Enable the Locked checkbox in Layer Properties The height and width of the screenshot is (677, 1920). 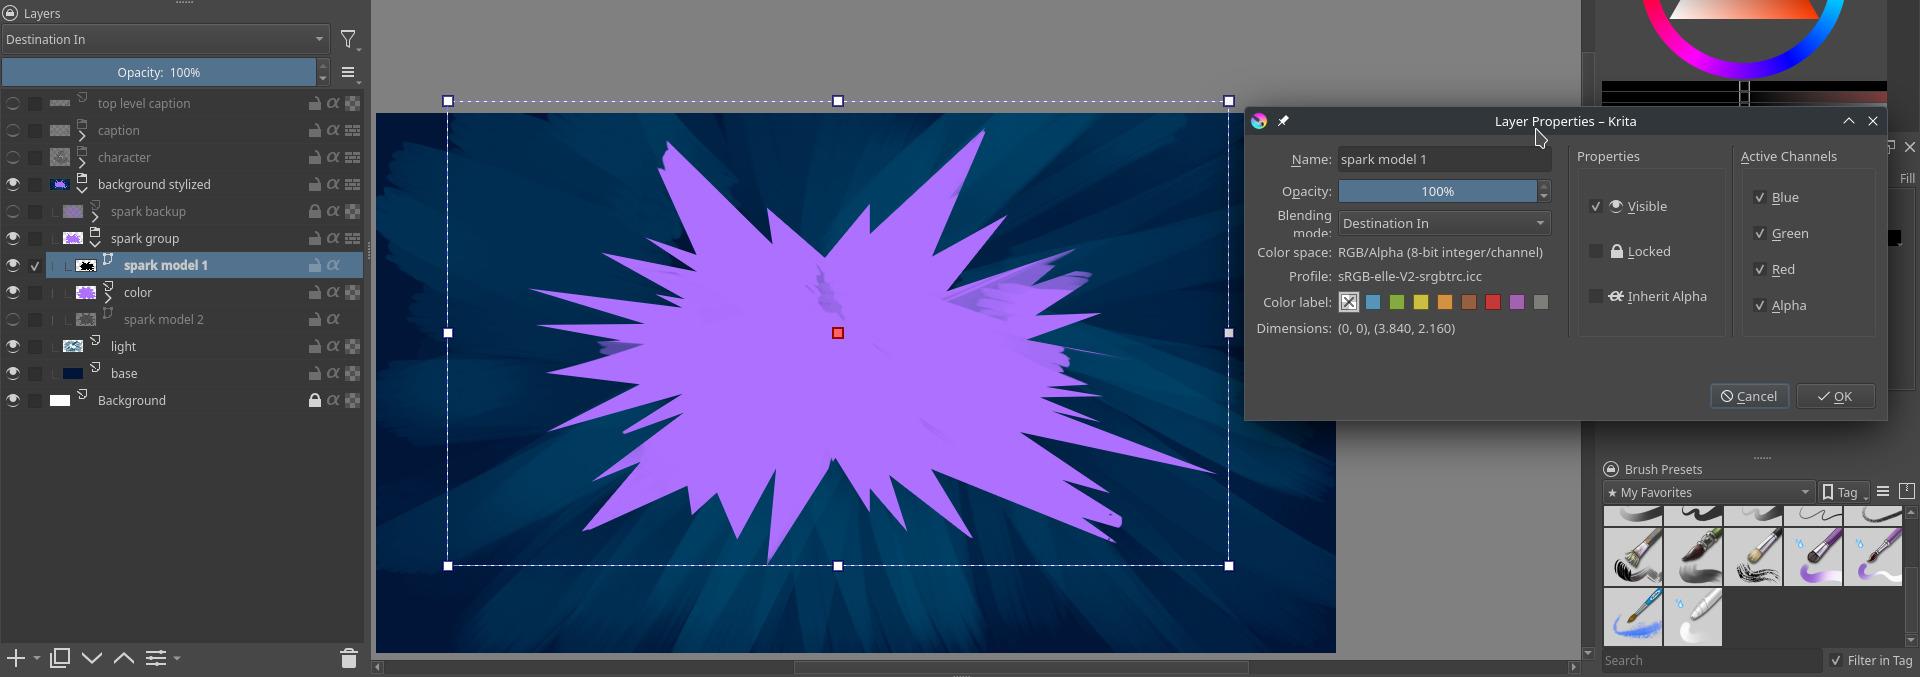1596,251
